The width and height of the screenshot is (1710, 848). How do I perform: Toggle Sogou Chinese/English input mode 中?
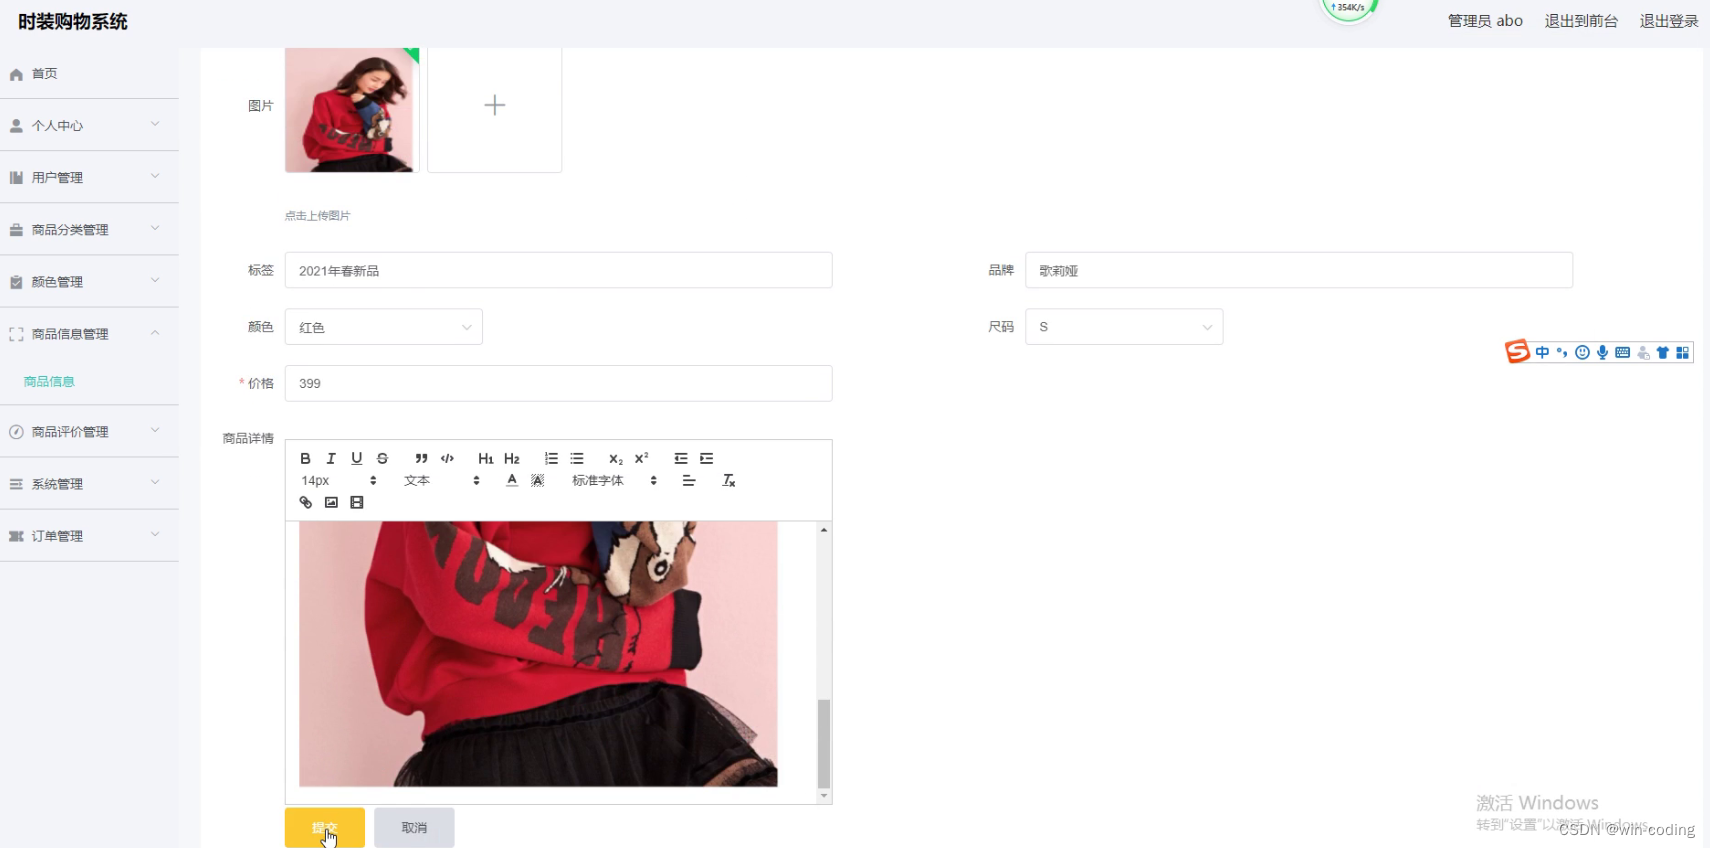[x=1542, y=352]
